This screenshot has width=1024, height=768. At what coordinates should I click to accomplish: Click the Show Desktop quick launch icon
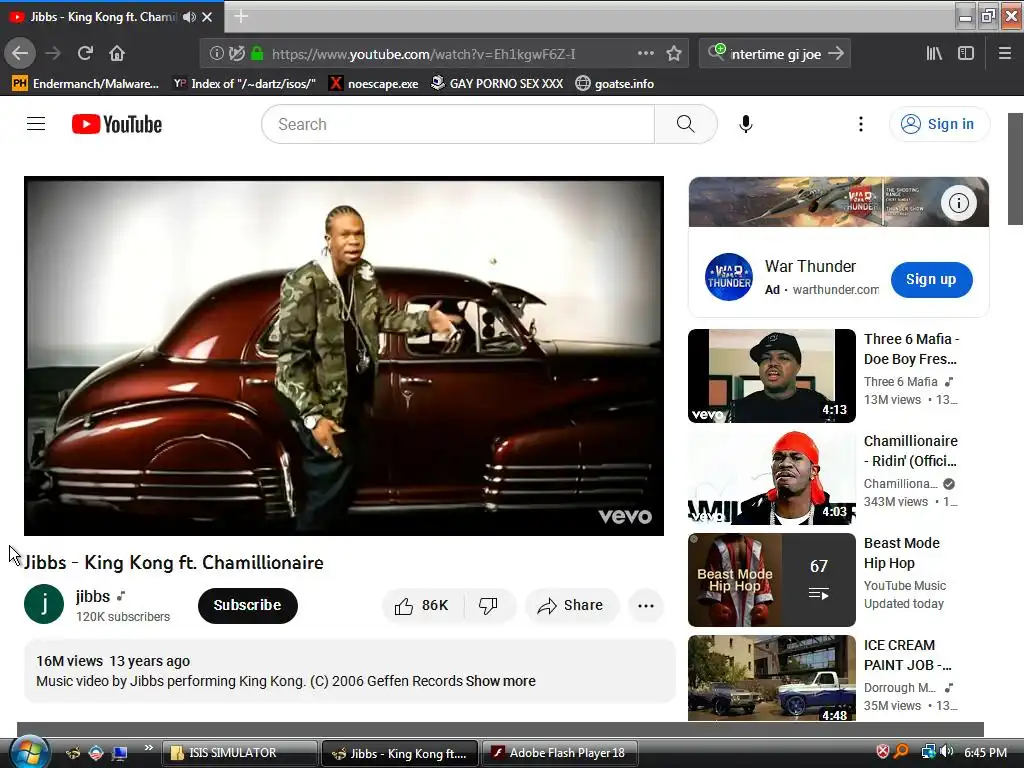pyautogui.click(x=120, y=753)
